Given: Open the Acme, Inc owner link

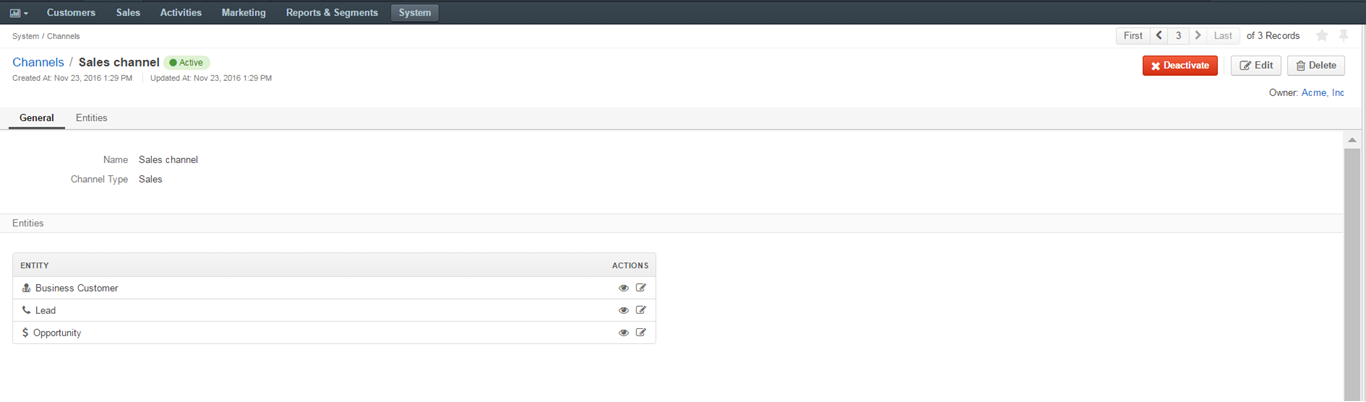Looking at the screenshot, I should tap(1322, 93).
